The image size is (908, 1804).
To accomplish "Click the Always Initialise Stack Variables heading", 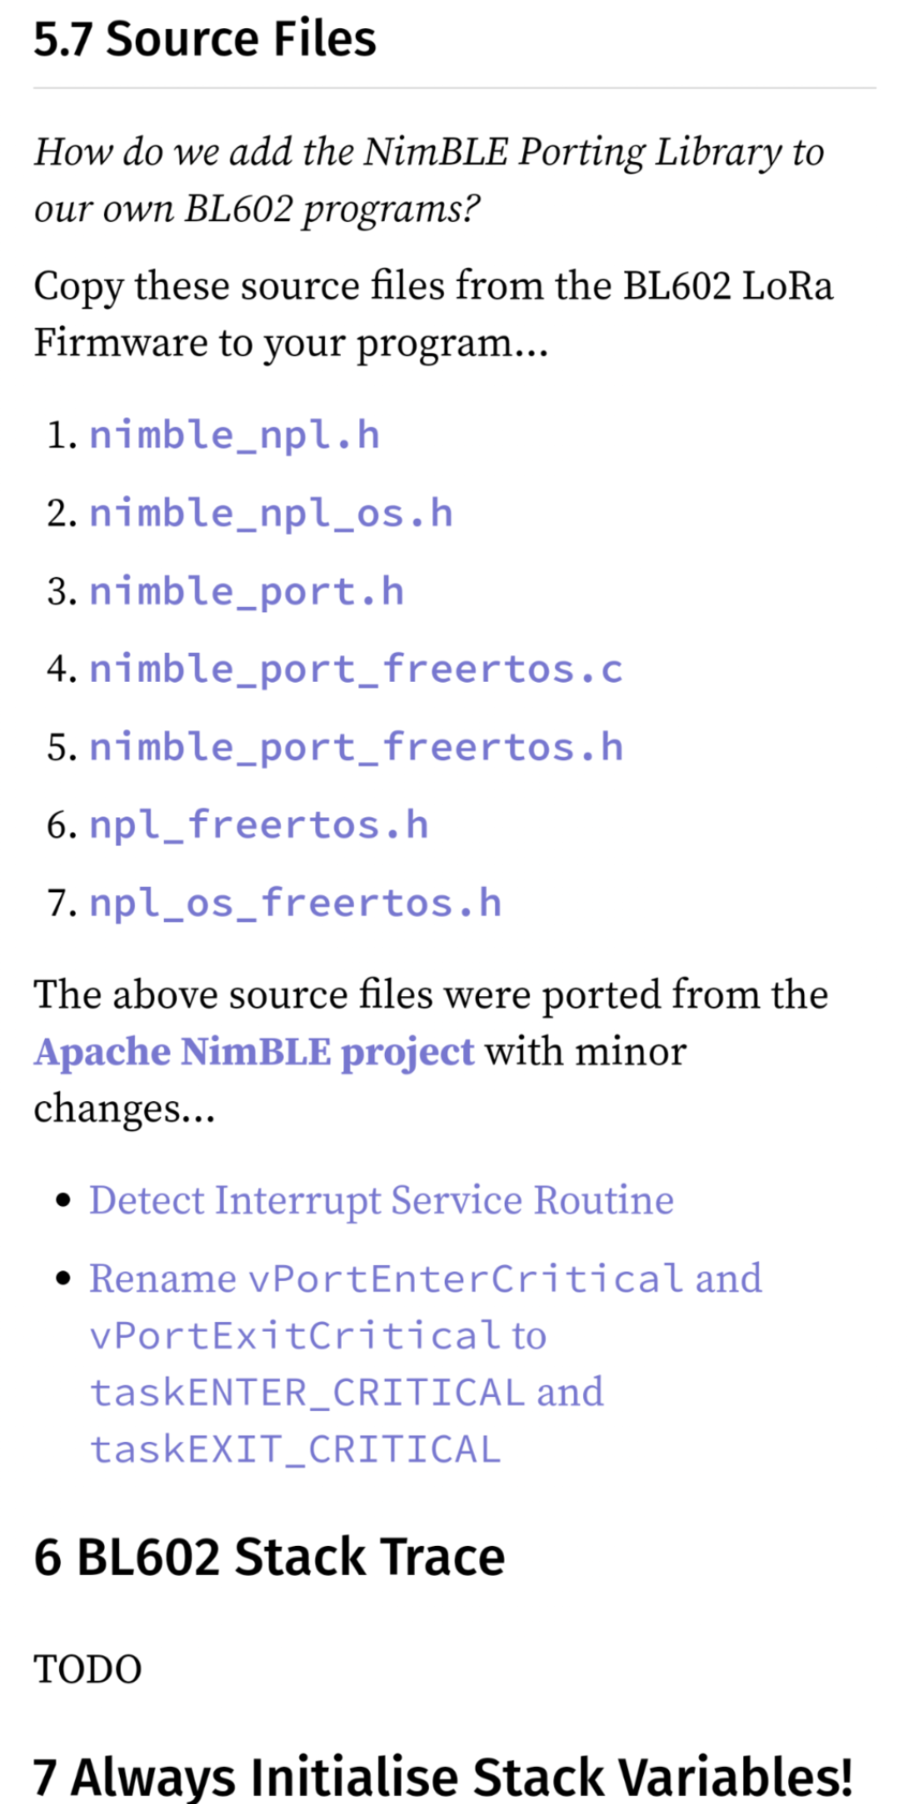I will 443,1776.
